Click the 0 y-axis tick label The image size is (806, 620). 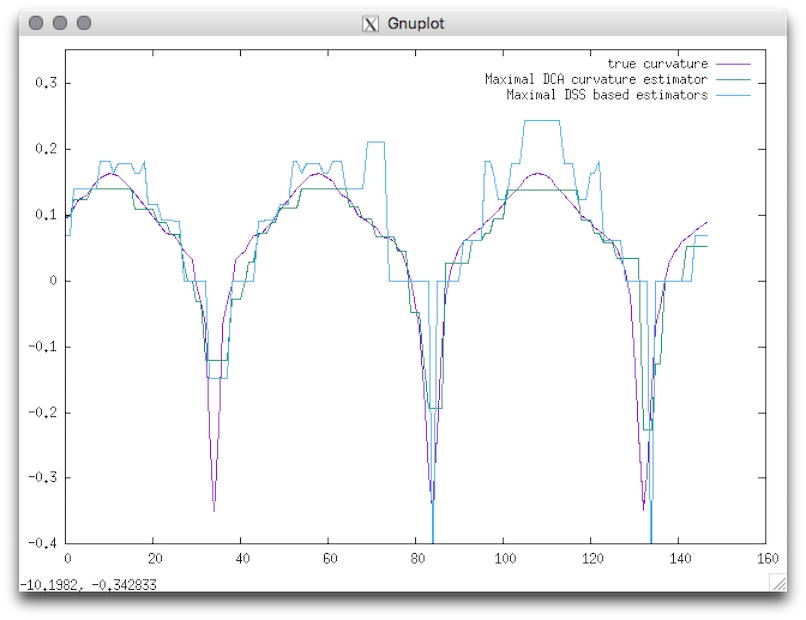click(52, 281)
